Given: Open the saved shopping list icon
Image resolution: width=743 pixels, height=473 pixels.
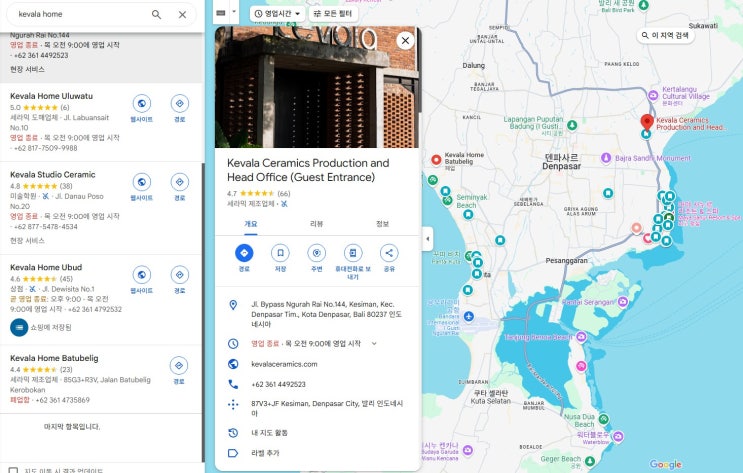Looking at the screenshot, I should [19, 327].
